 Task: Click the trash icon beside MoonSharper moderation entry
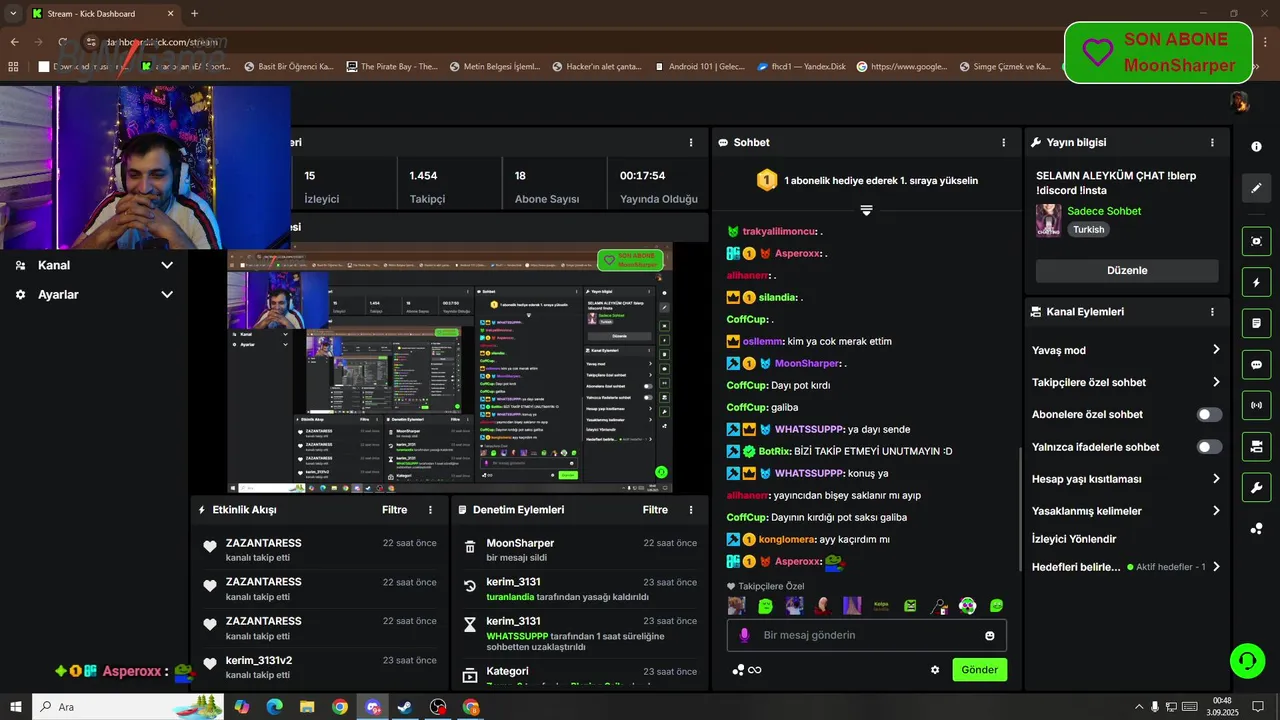point(470,547)
